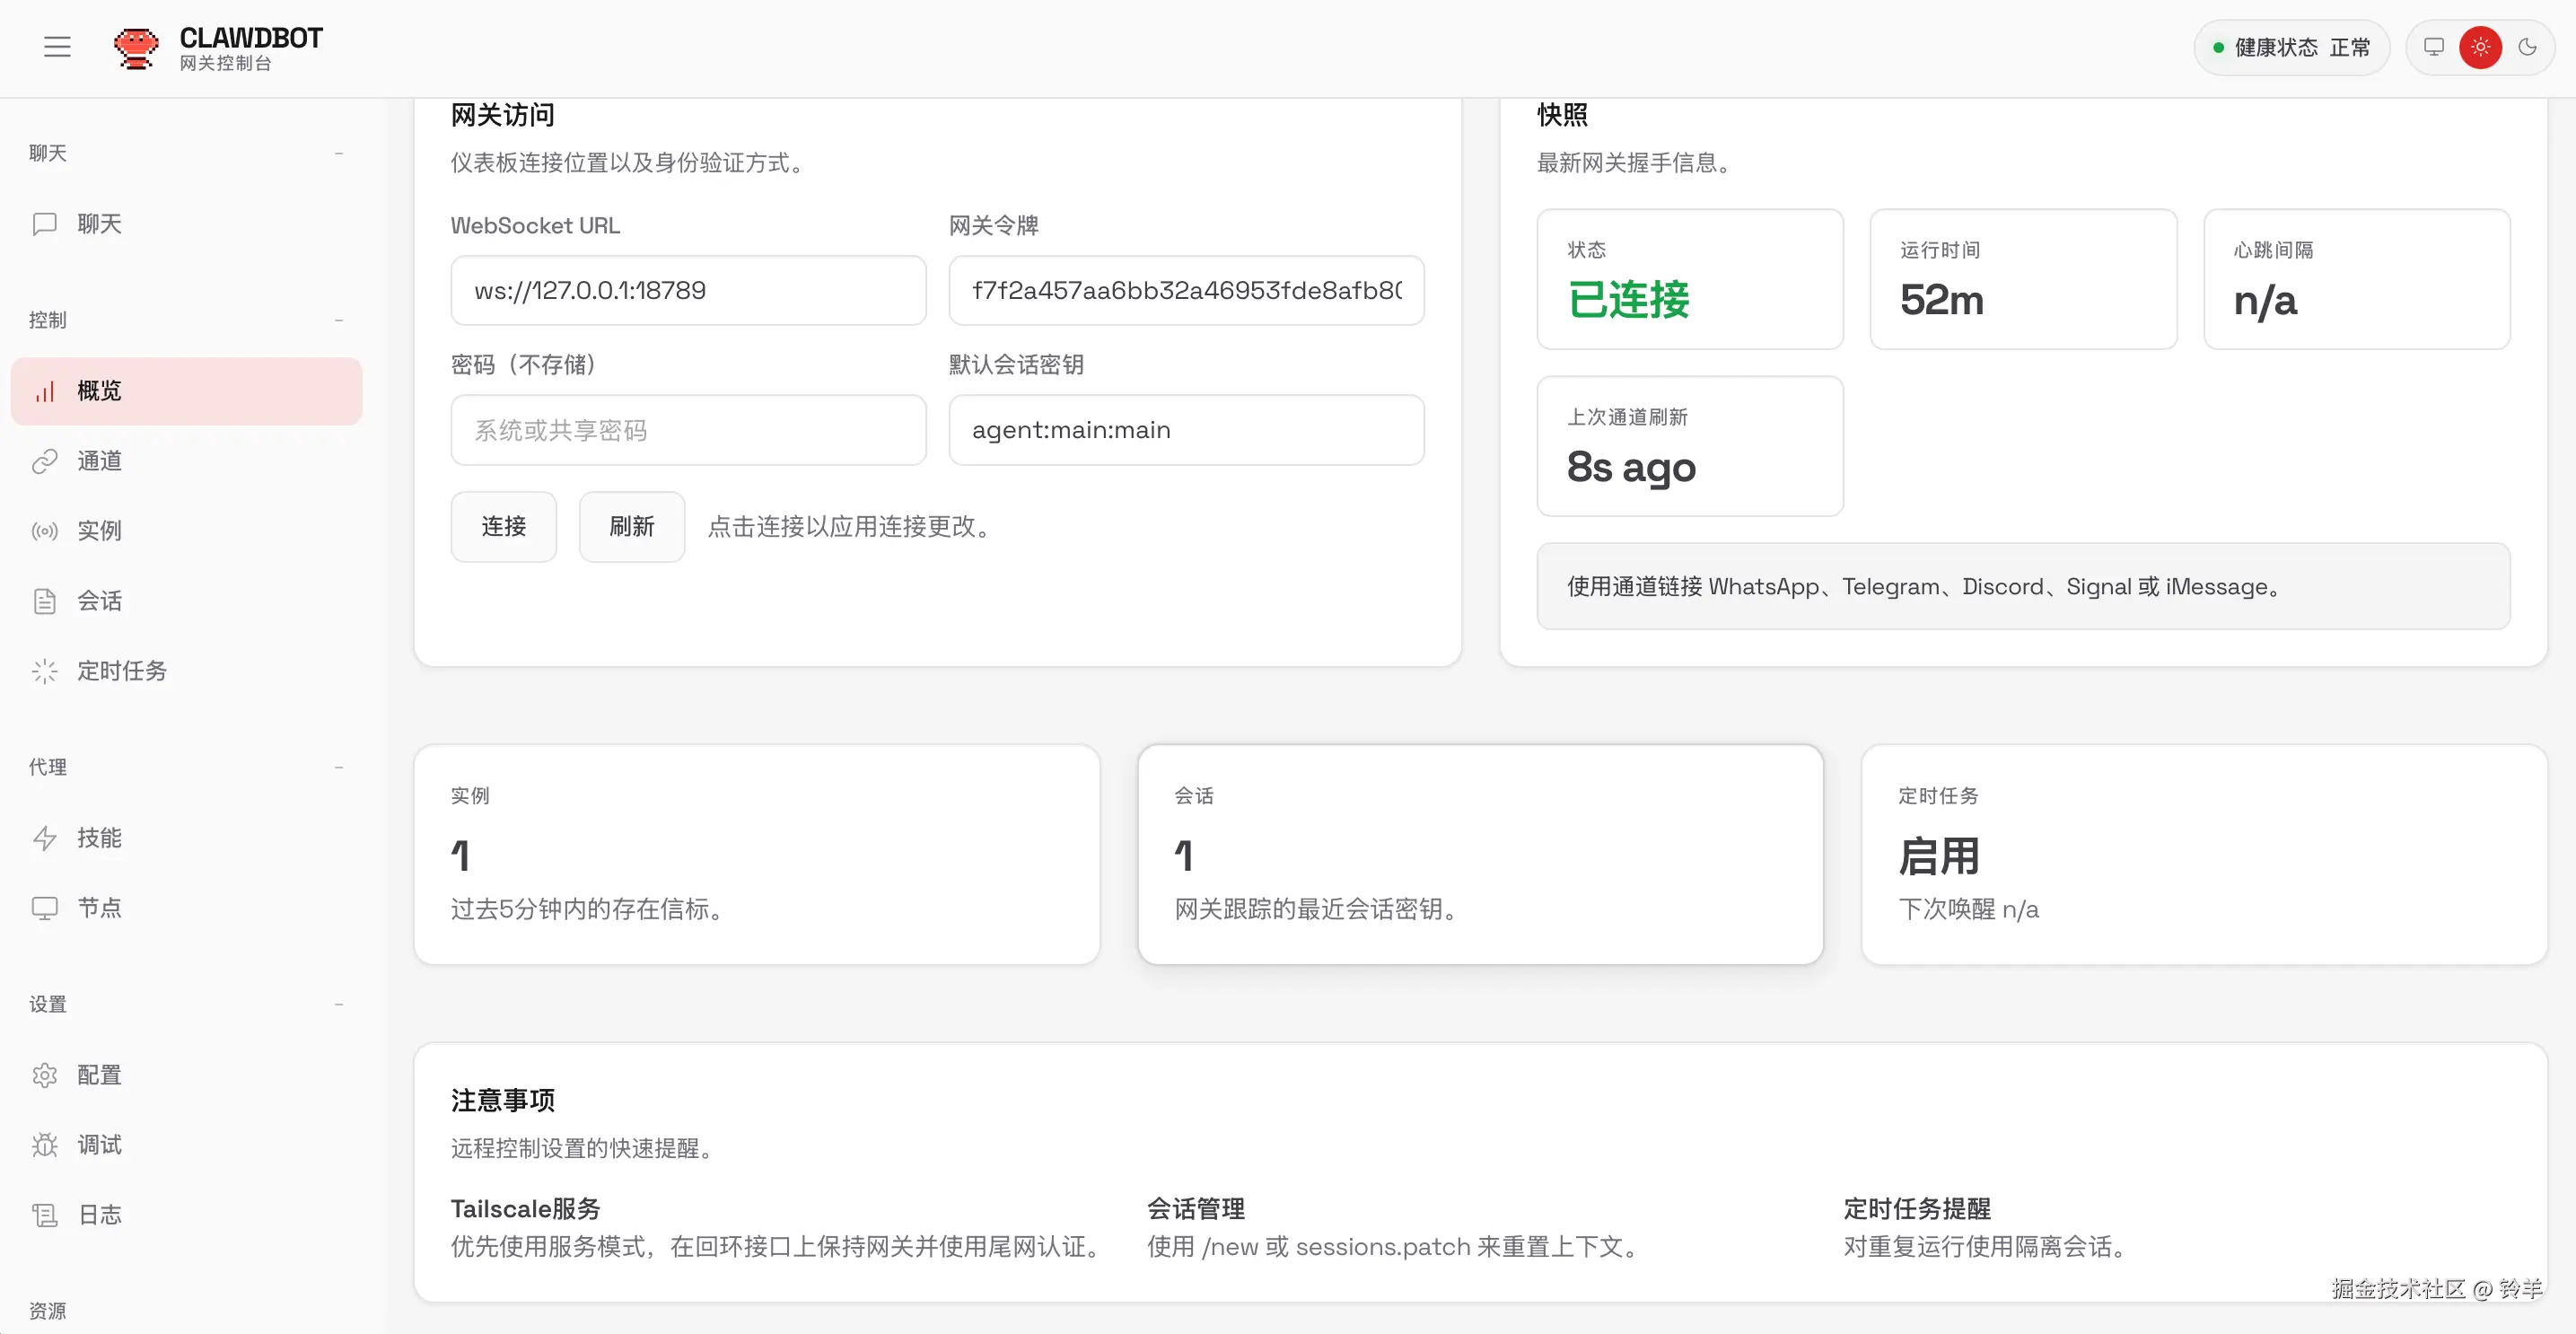Open the hamburger navigation menu
Viewport: 2576px width, 1334px height.
57,47
